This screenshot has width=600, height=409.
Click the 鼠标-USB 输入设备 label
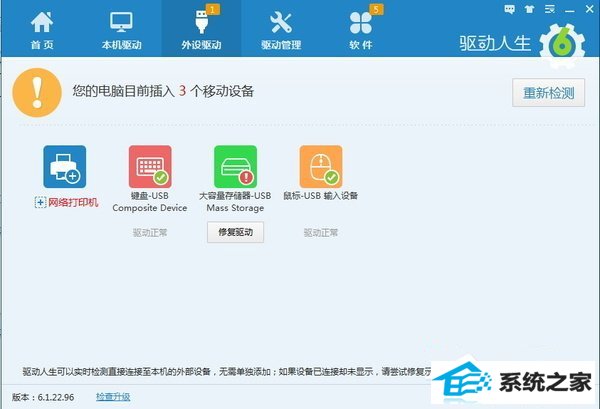point(321,196)
